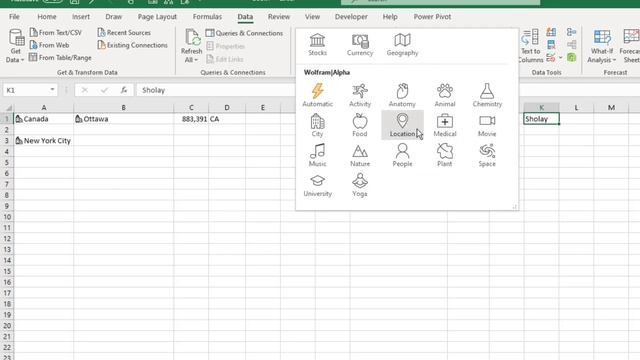The height and width of the screenshot is (360, 640).
Task: Switch to the Draw tab
Action: [113, 17]
